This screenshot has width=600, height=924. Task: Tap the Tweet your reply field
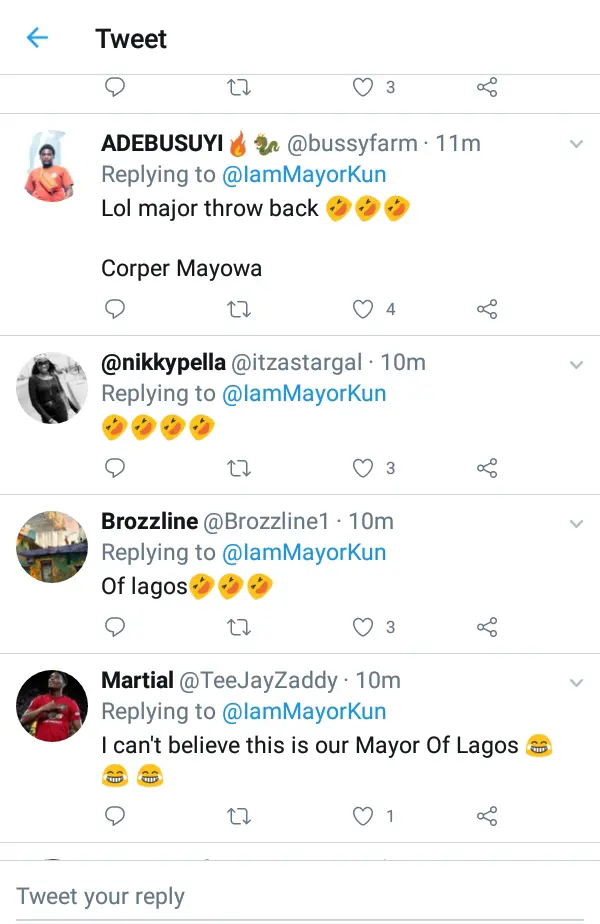pyautogui.click(x=300, y=895)
